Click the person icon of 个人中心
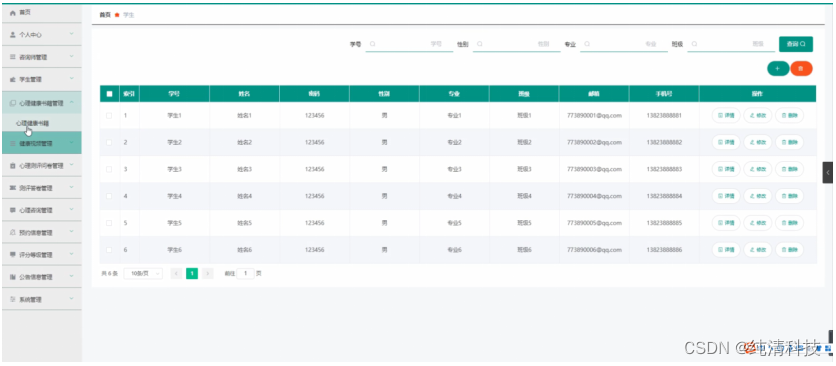 13,34
